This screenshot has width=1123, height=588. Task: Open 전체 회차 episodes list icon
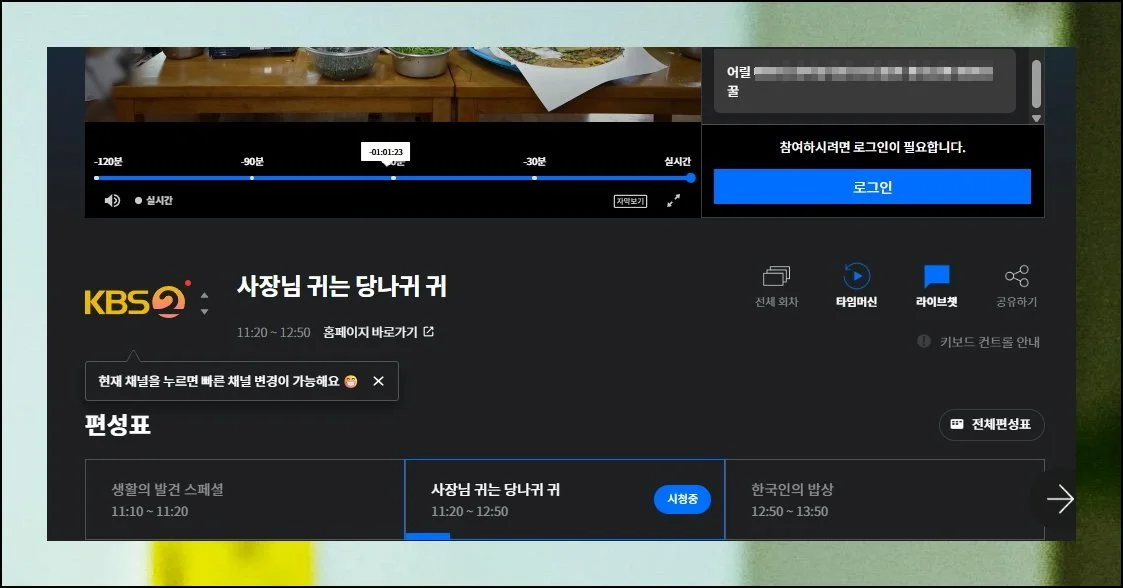(776, 277)
